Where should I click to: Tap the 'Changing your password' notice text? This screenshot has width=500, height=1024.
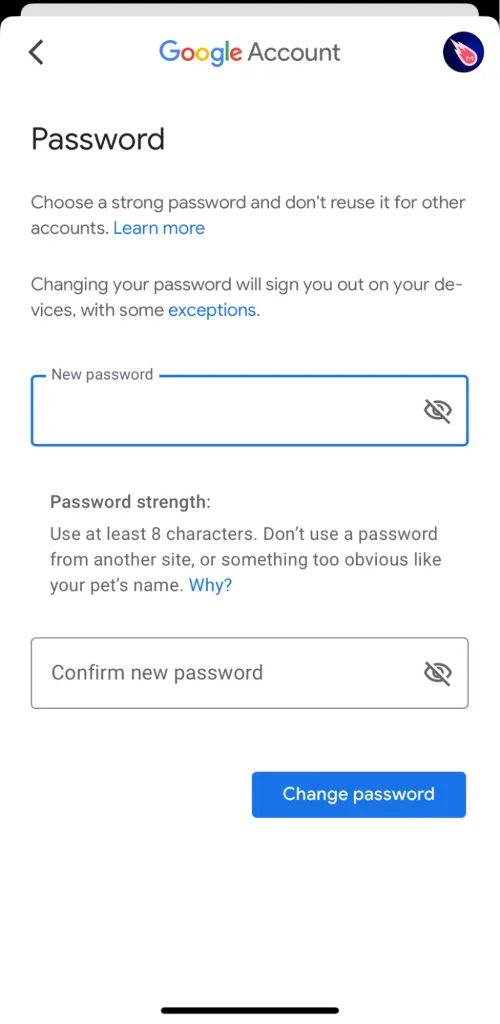click(247, 298)
